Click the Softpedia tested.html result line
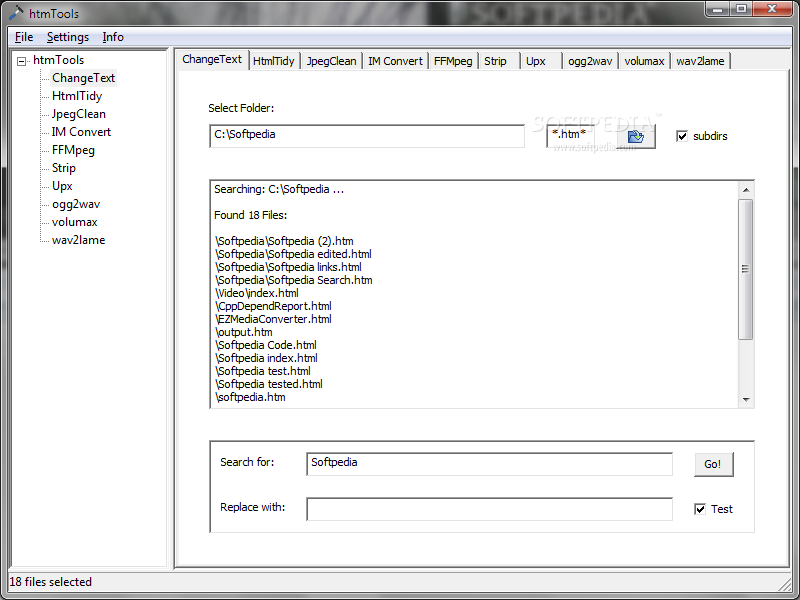Viewport: 800px width, 600px height. (x=269, y=384)
